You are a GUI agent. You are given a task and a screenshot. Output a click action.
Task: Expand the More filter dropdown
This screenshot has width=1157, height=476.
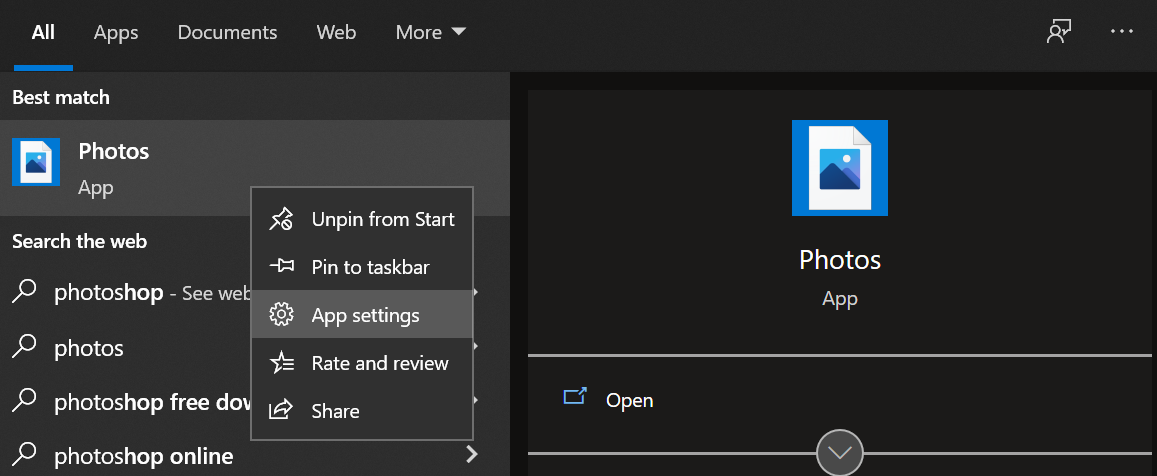click(x=431, y=32)
